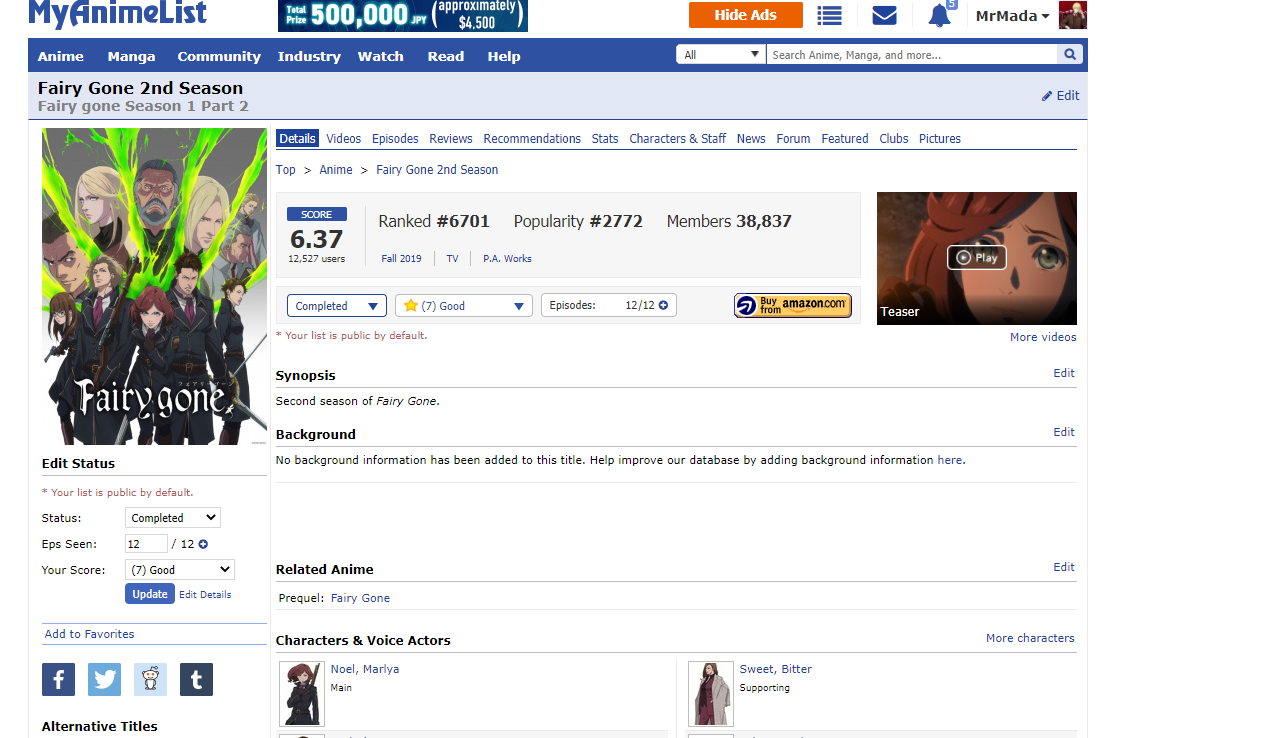Open the Status dropdown in Edit Status
Image resolution: width=1261 pixels, height=738 pixels.
[x=173, y=518]
